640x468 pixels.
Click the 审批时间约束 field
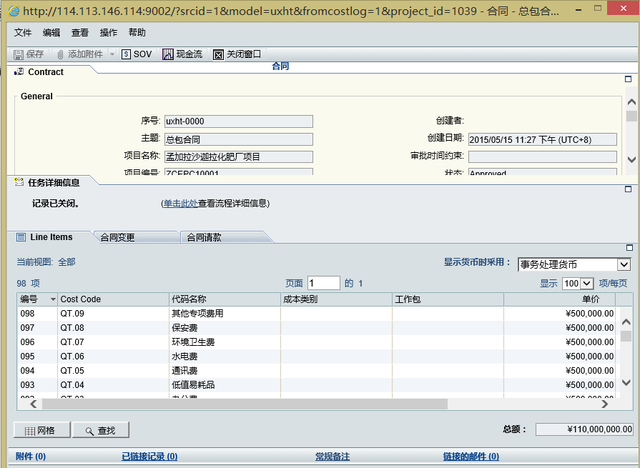point(542,157)
